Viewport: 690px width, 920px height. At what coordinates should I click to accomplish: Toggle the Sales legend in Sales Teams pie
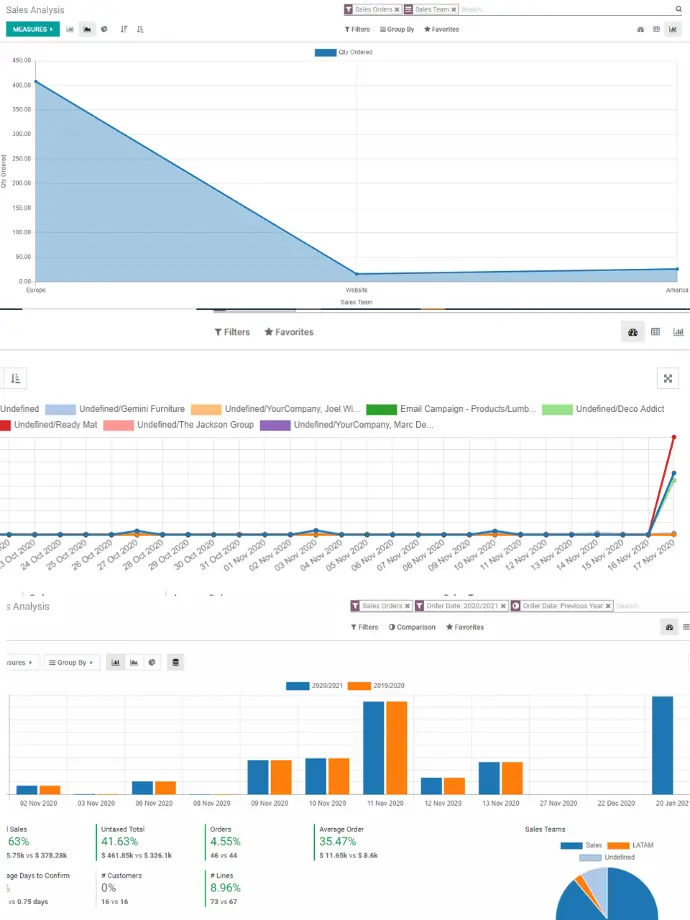581,845
